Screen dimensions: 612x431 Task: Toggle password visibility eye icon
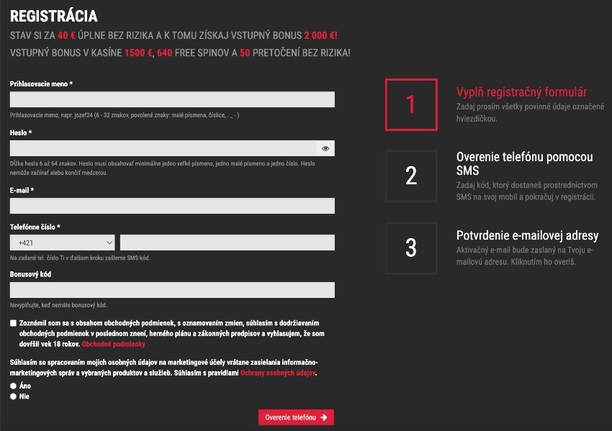[x=325, y=148]
